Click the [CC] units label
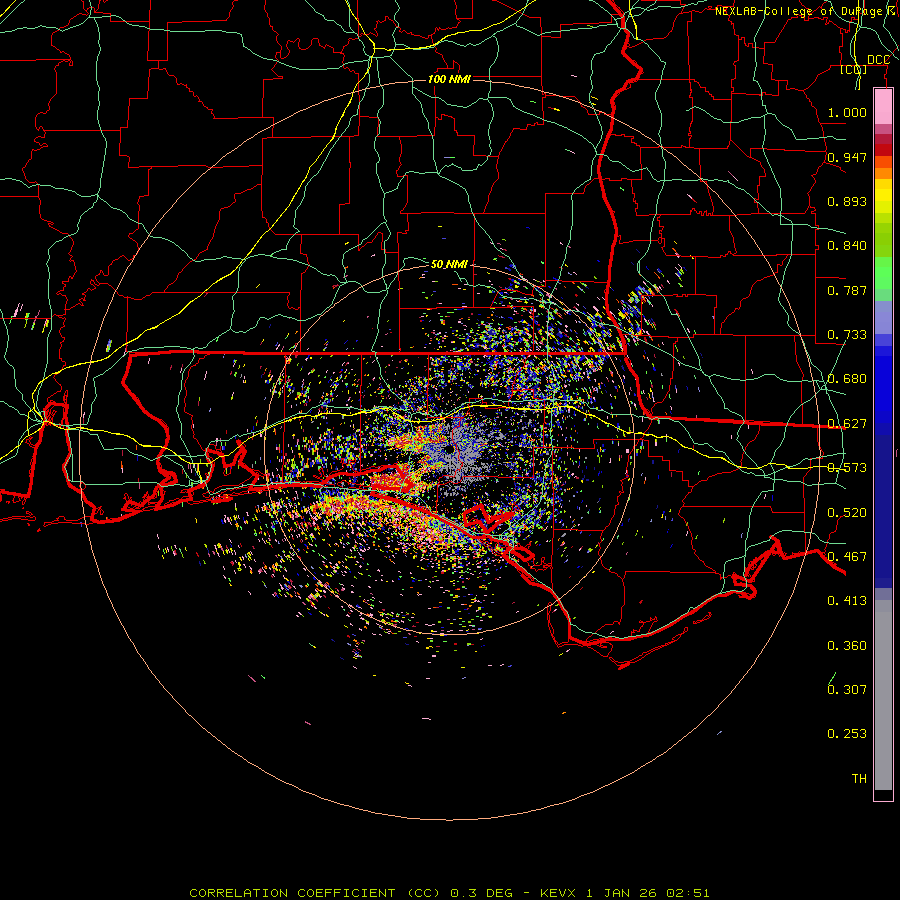 click(x=854, y=69)
